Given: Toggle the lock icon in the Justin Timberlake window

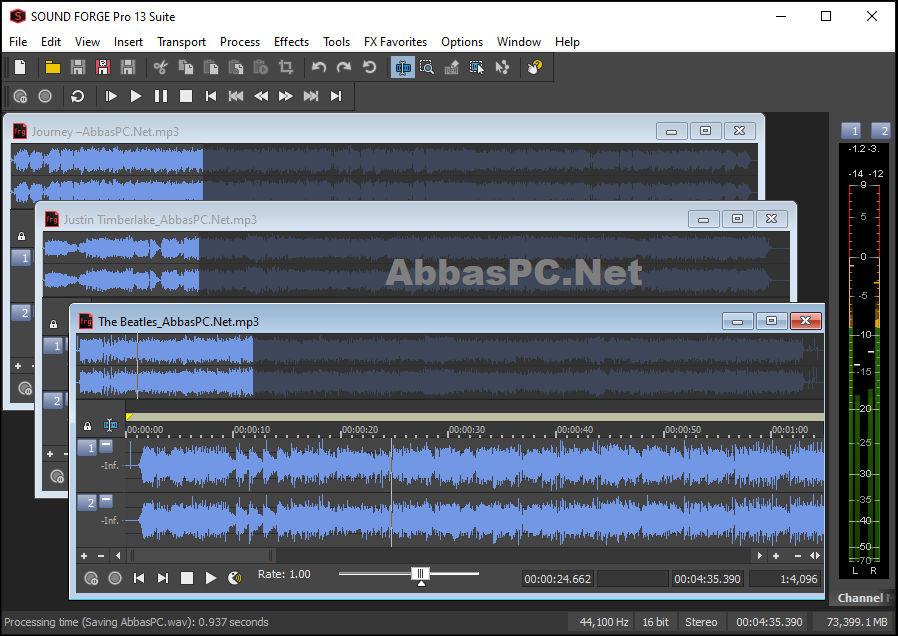Looking at the screenshot, I should coord(53,324).
